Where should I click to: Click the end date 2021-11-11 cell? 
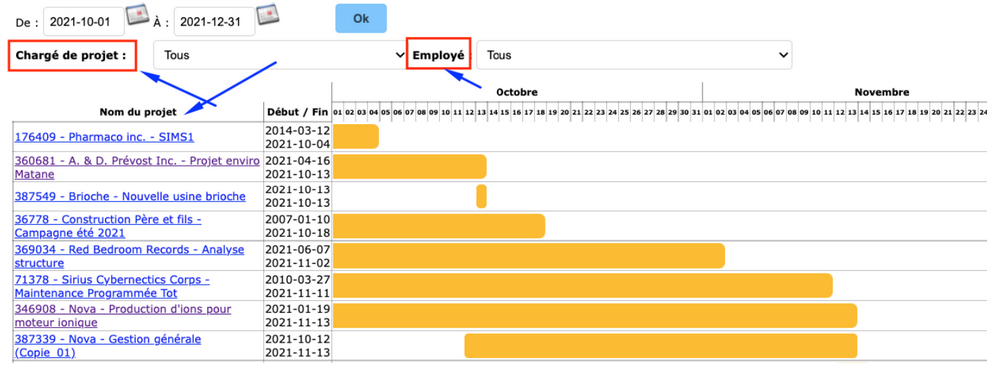[298, 293]
